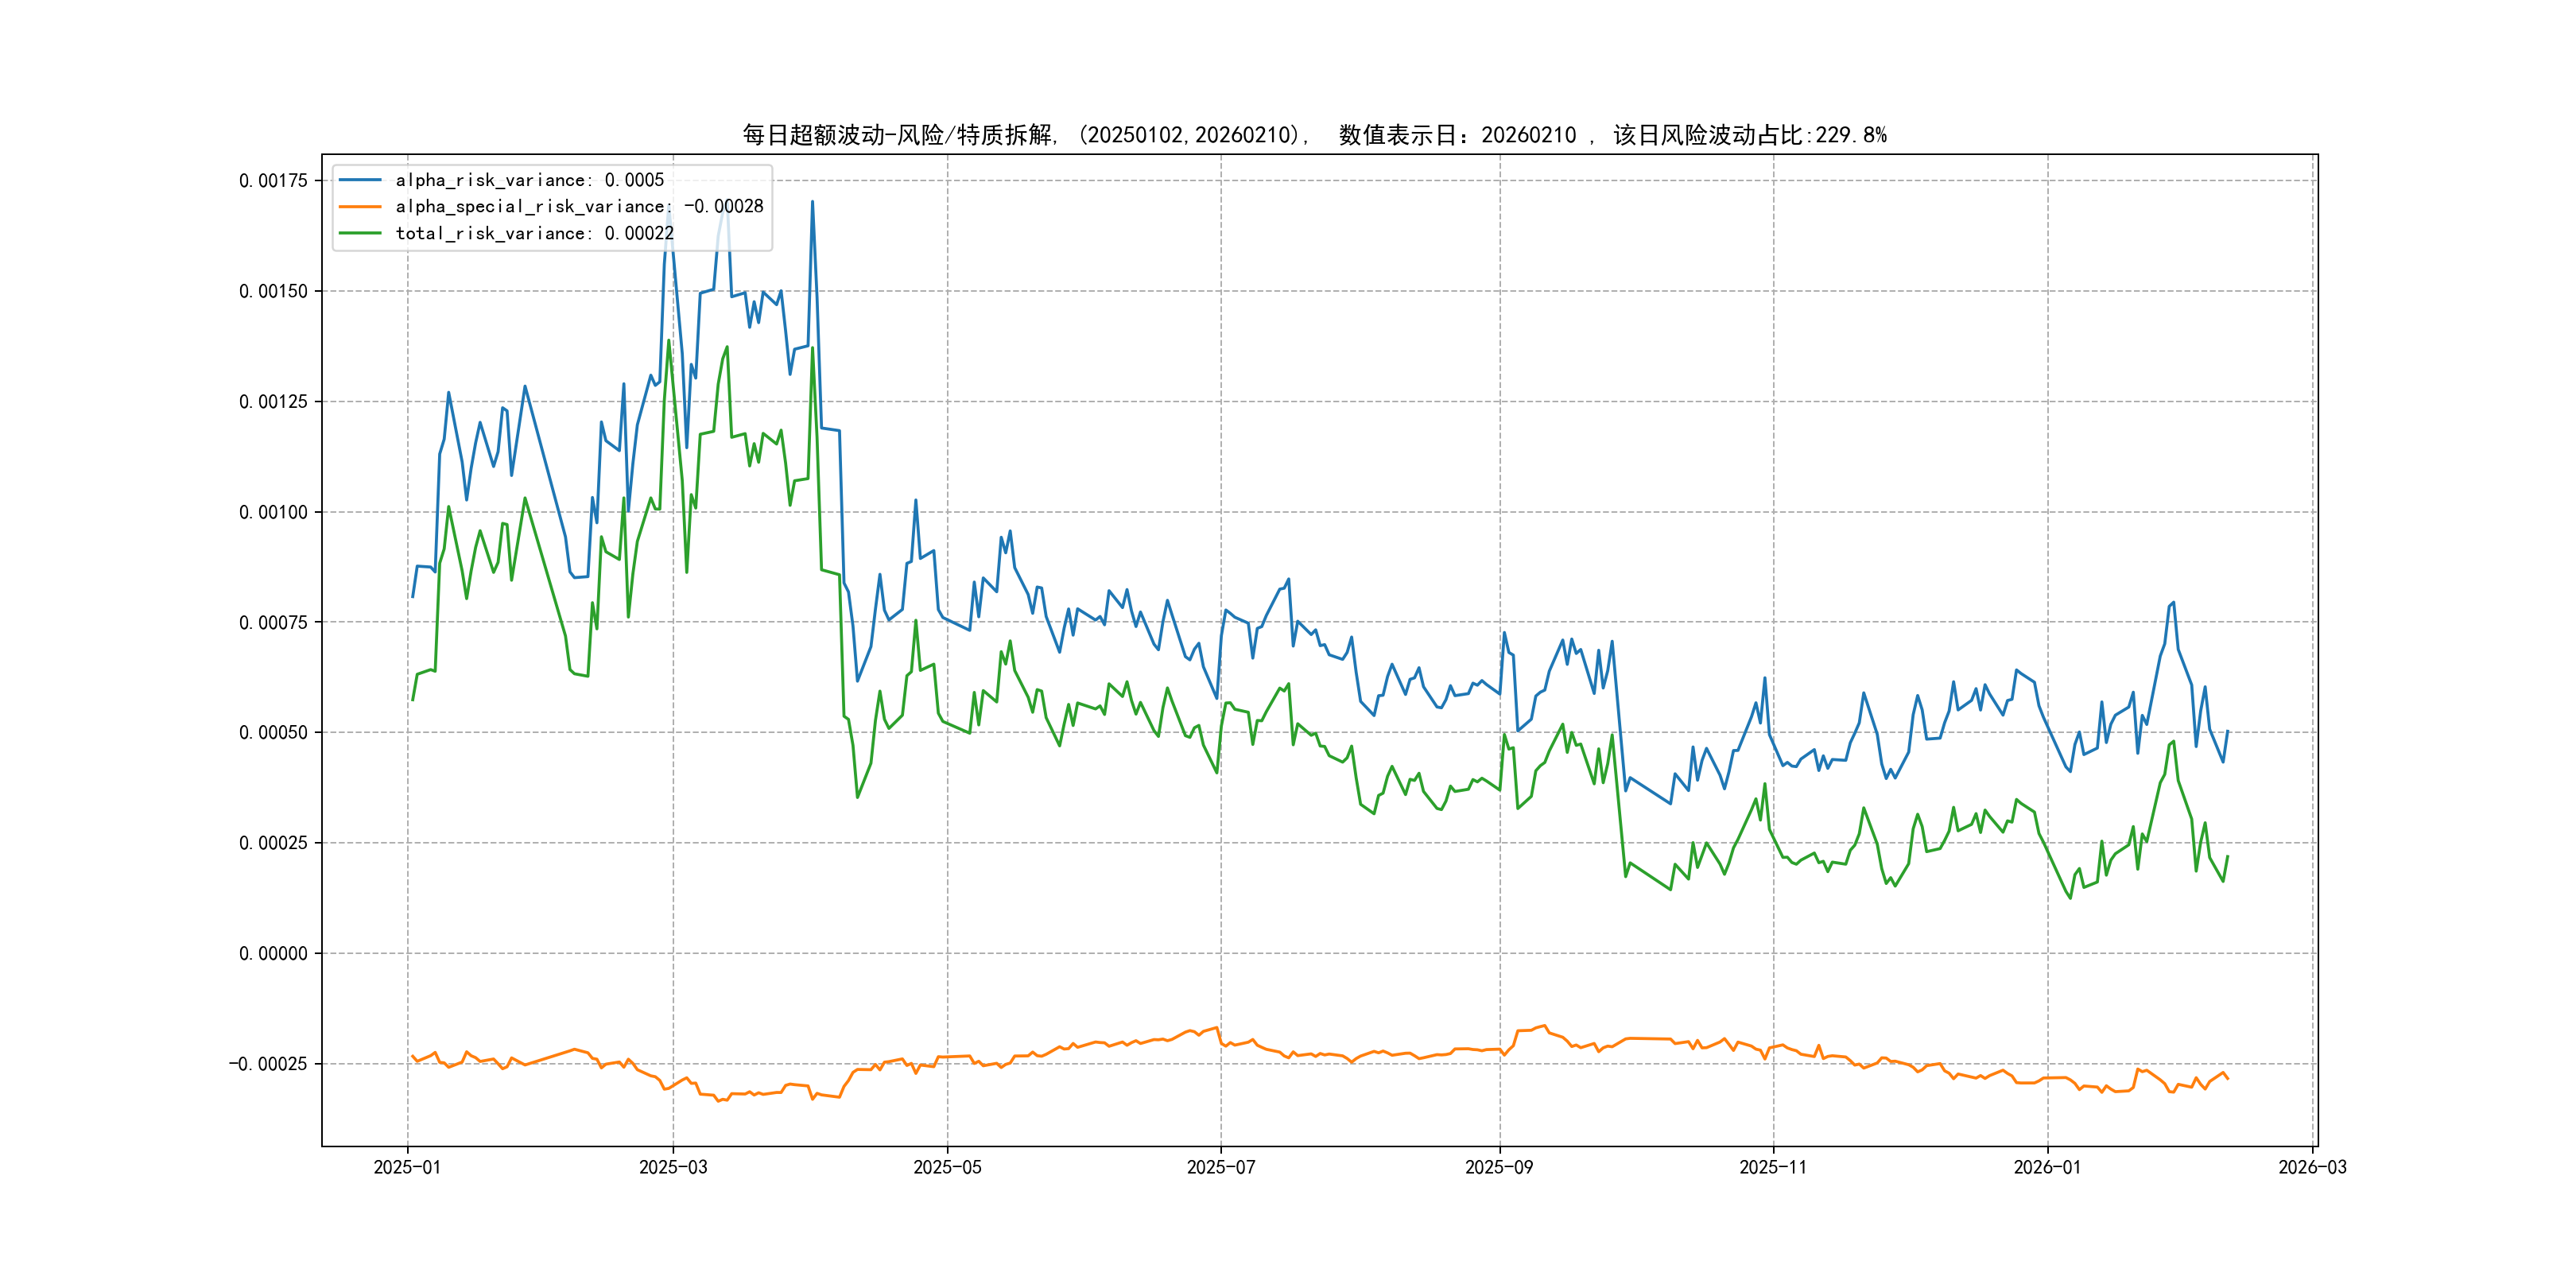Click the 2025-11 x-axis tick label
Screen dimensions: 2576x1288
[1773, 1167]
